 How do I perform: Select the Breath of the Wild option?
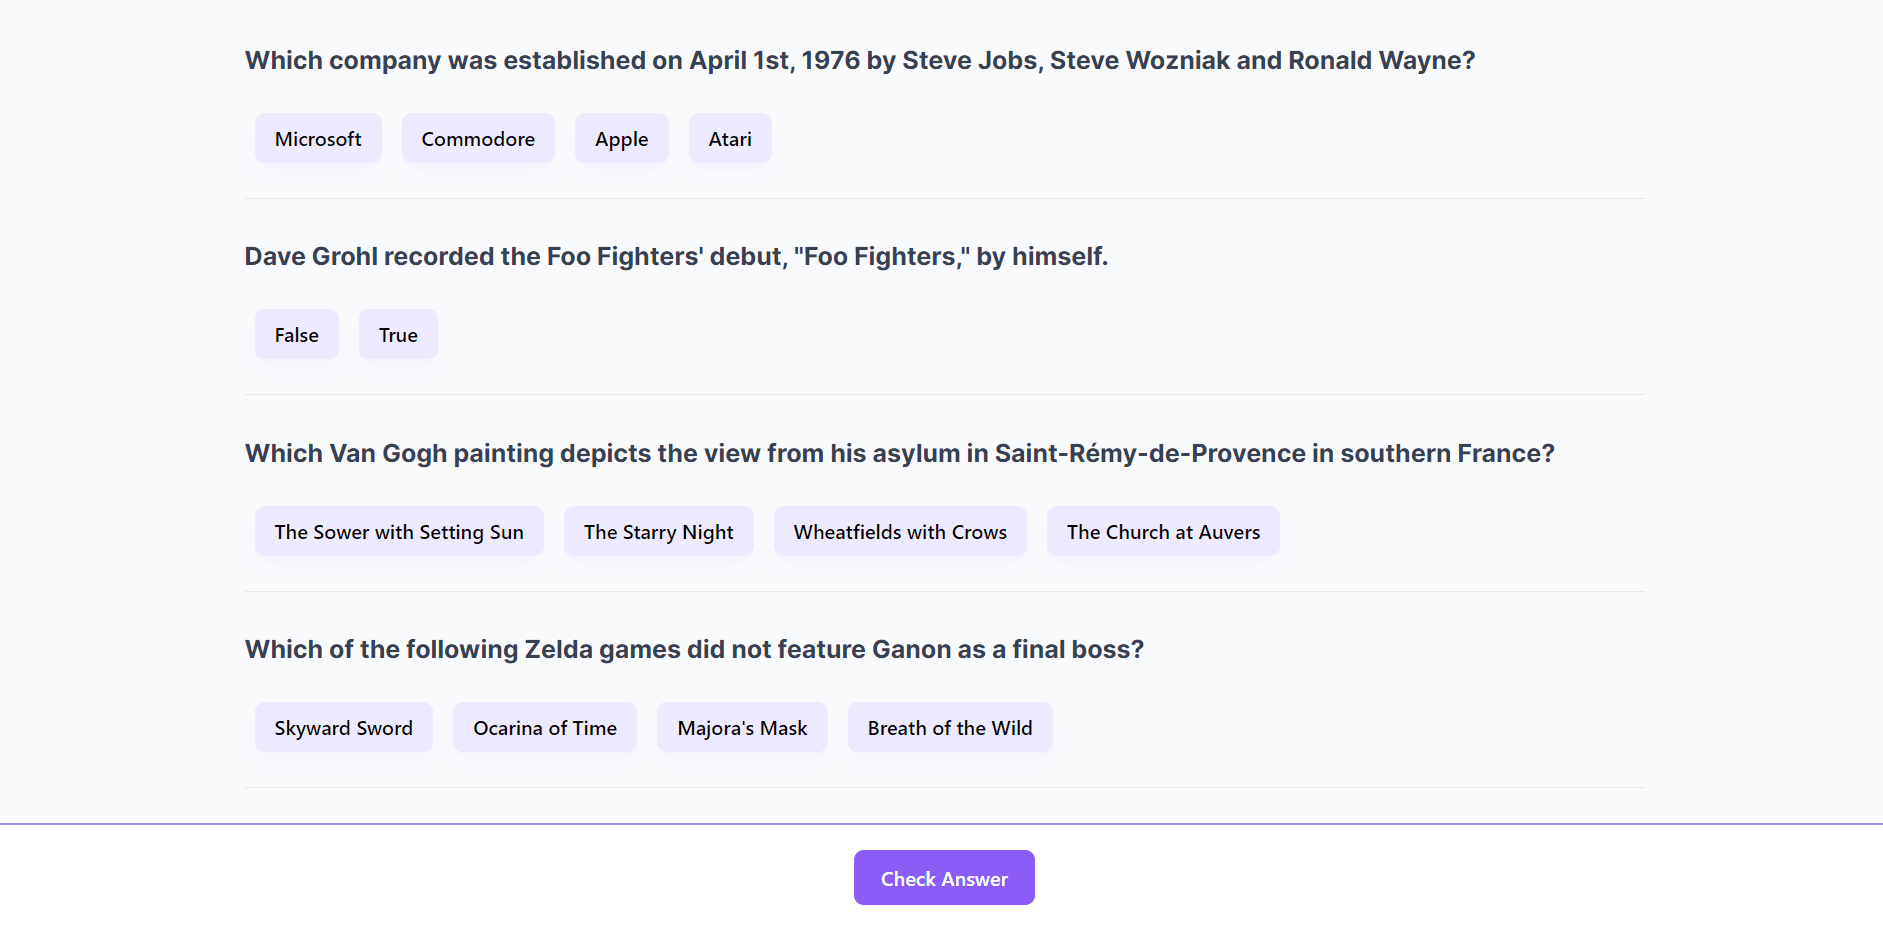coord(950,728)
